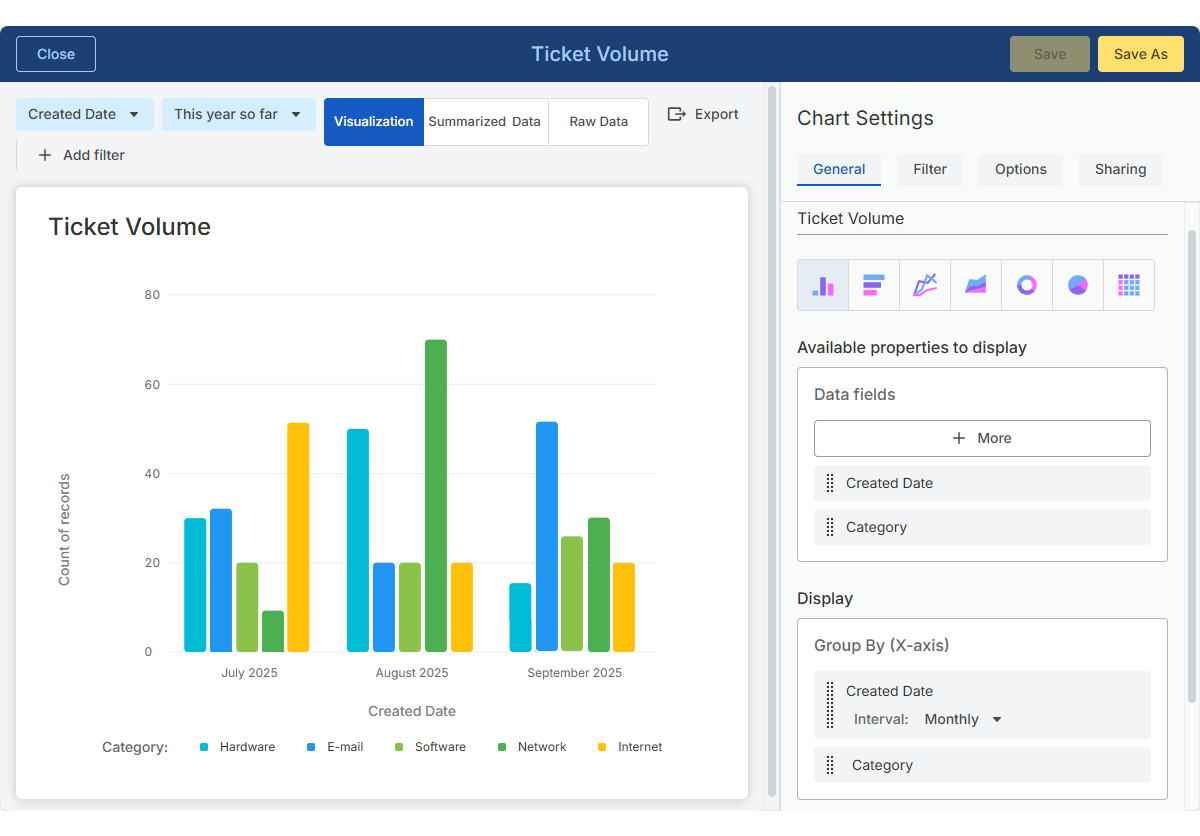Hide Internet series via legend
This screenshot has height=836, width=1200.
click(630, 747)
